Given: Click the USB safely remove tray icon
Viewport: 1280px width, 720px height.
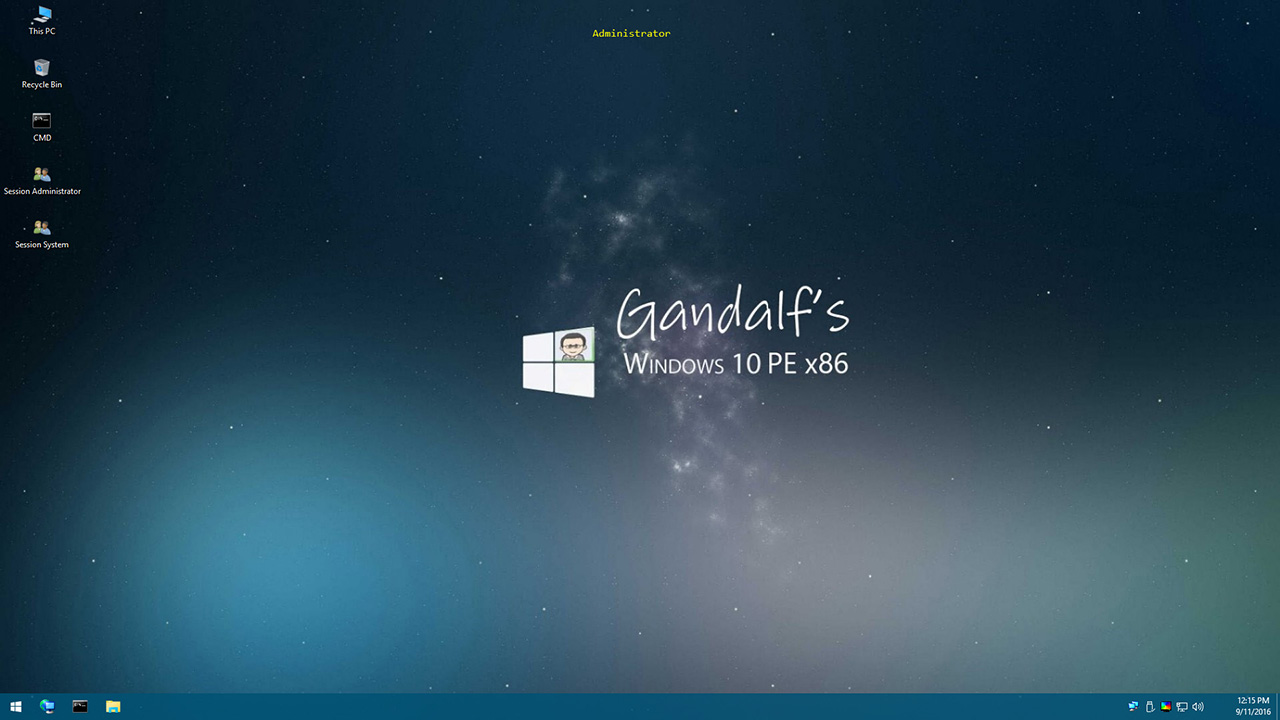Looking at the screenshot, I should tap(1150, 707).
